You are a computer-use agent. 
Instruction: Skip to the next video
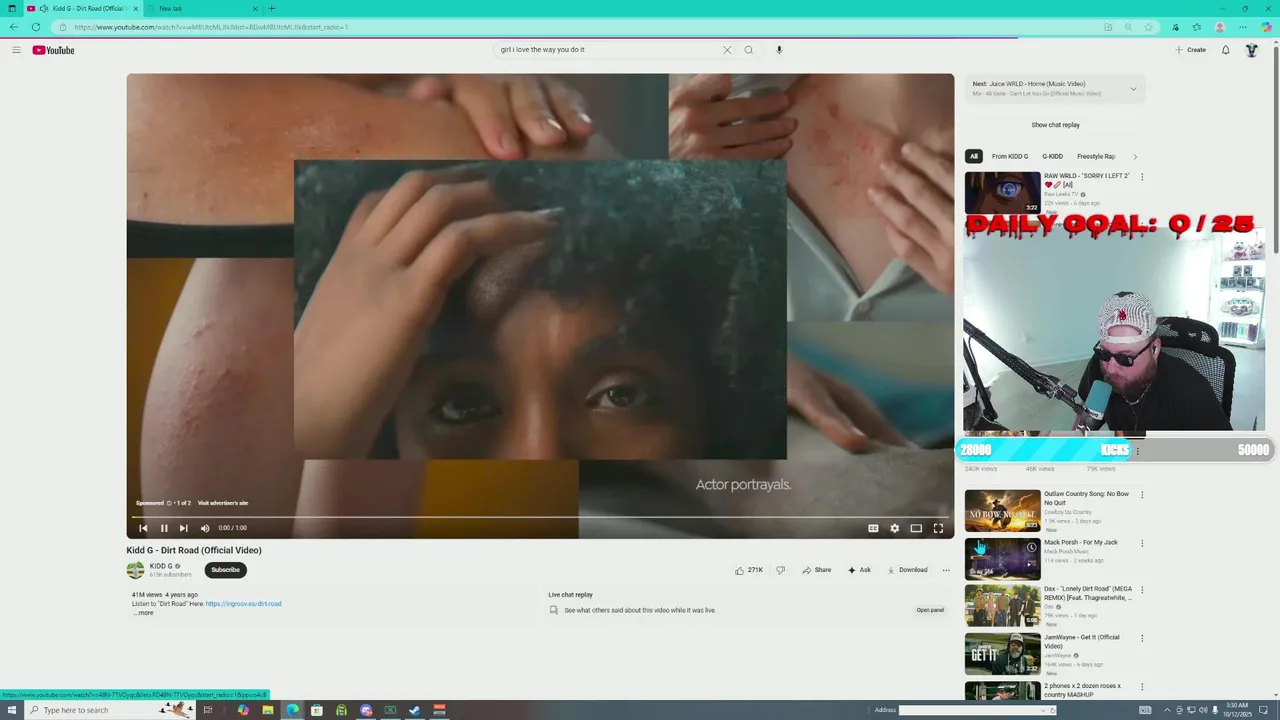tap(183, 528)
